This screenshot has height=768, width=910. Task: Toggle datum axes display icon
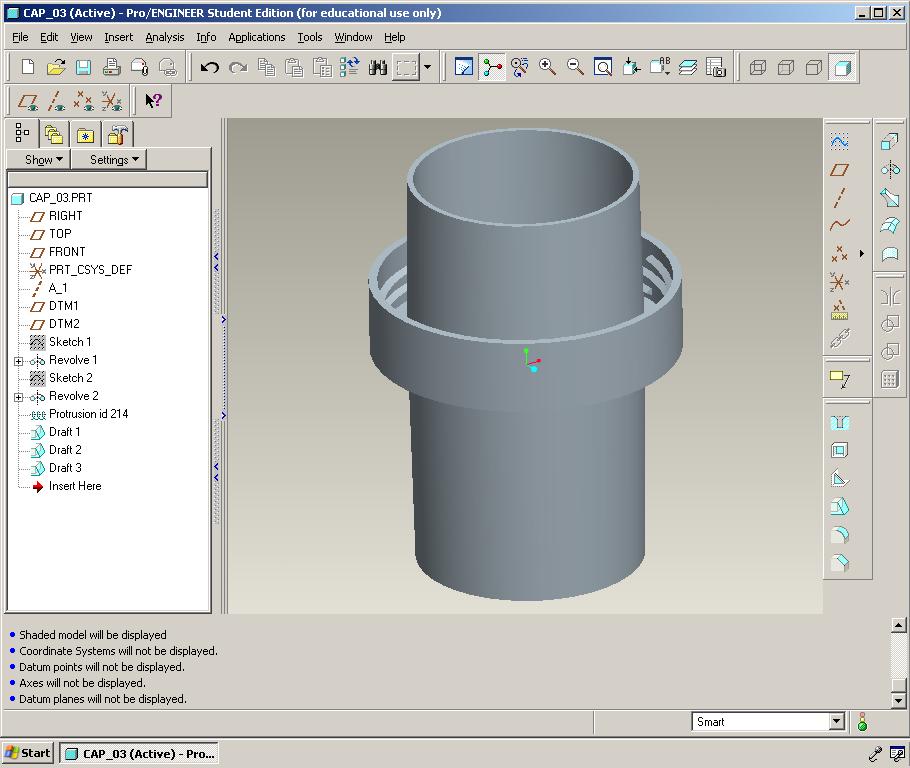(57, 101)
